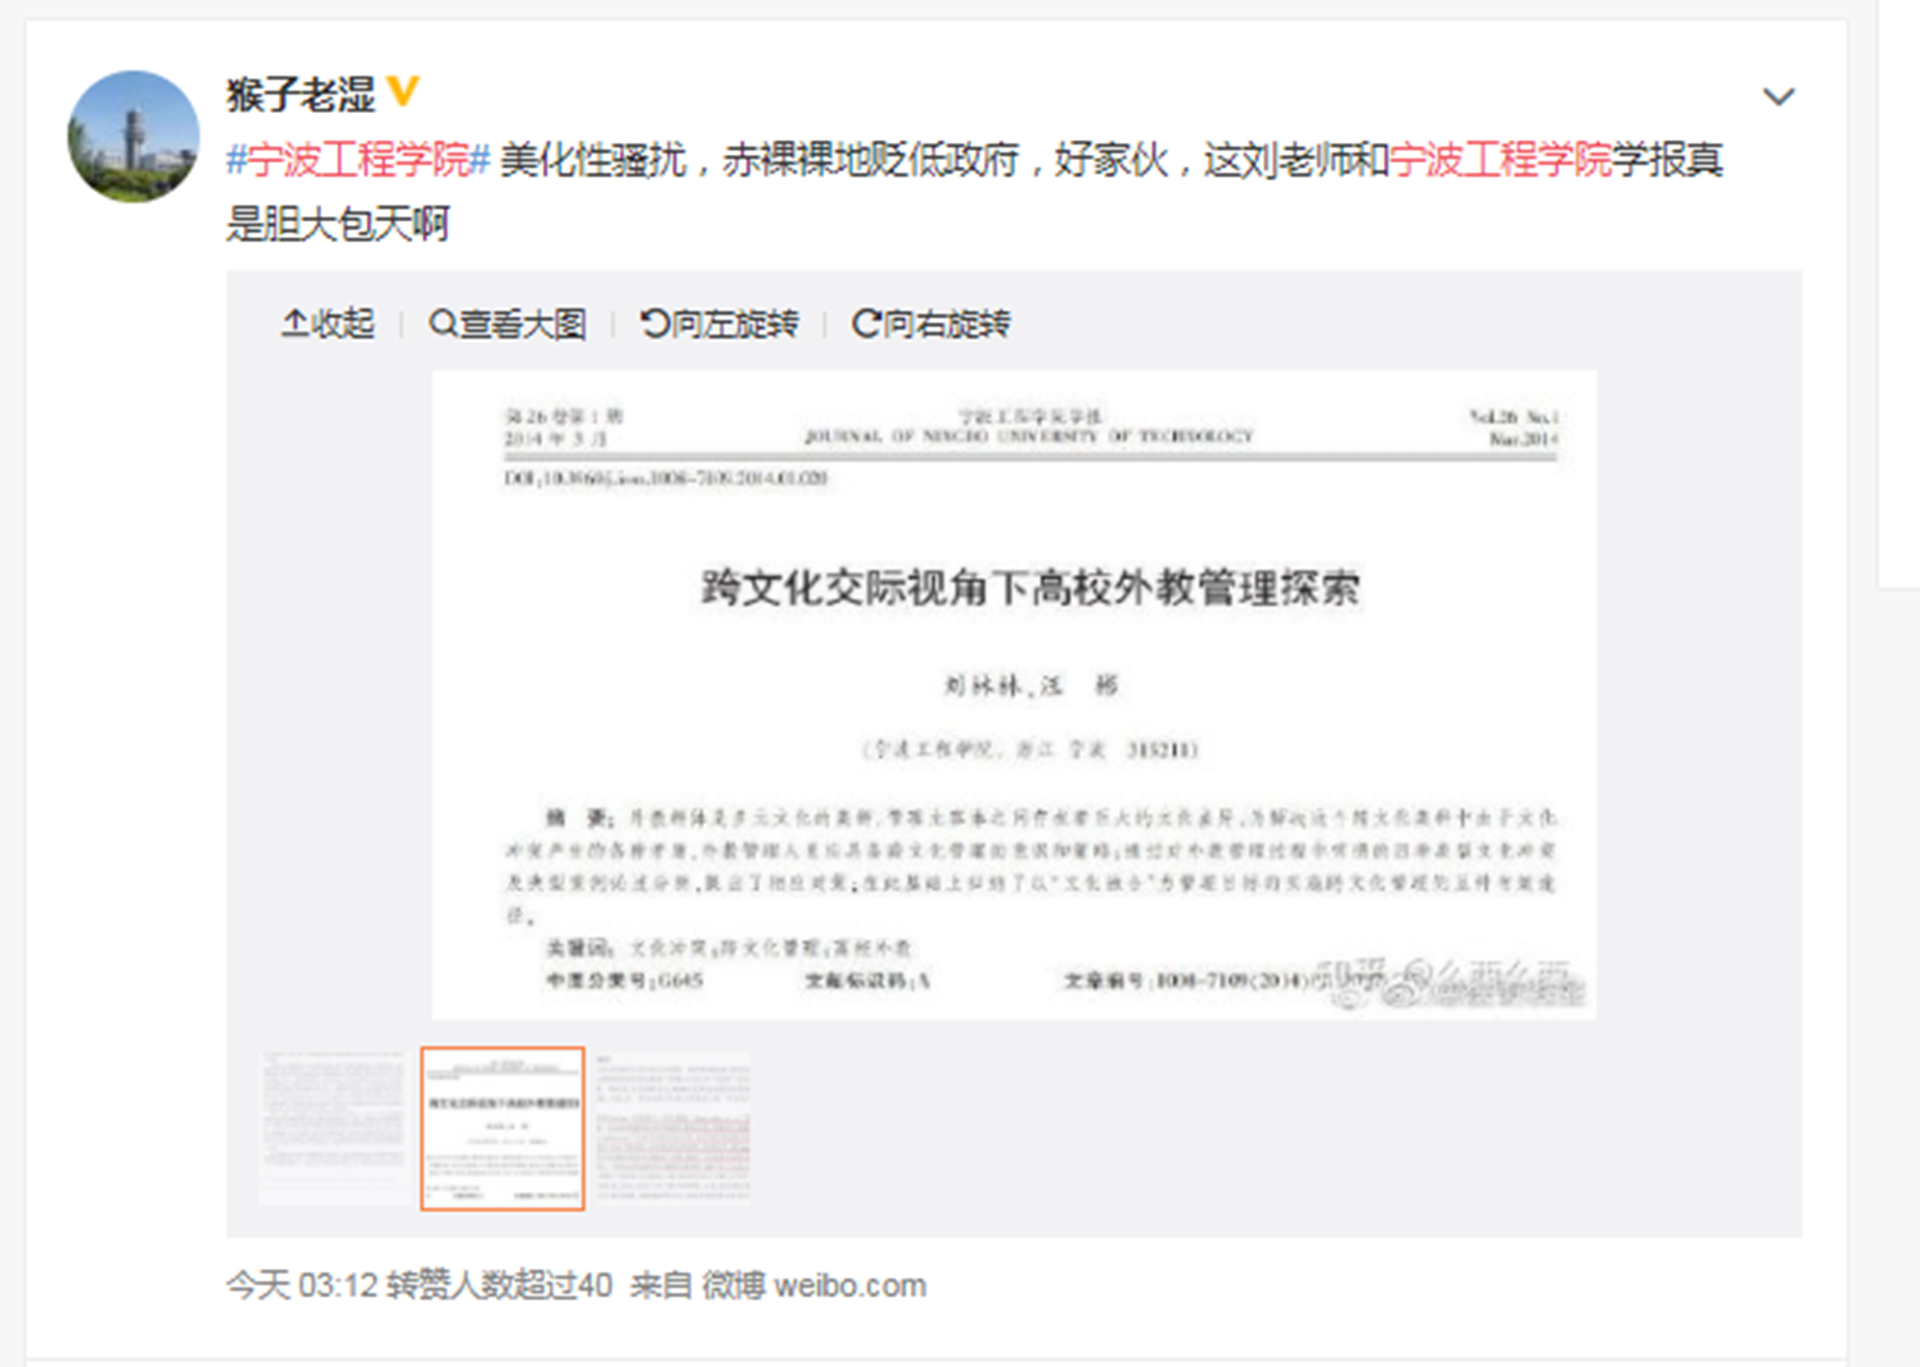Click the magnifier icon beside 查看大图
Image resolution: width=1920 pixels, height=1367 pixels.
click(443, 323)
